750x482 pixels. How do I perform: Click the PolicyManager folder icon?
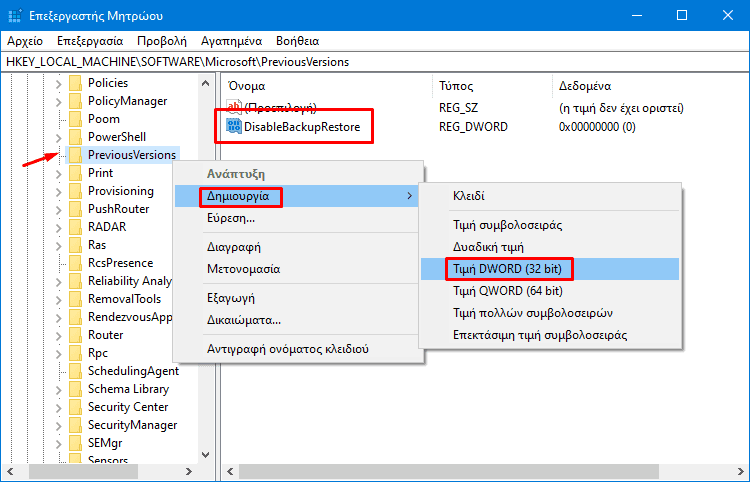pyautogui.click(x=76, y=101)
